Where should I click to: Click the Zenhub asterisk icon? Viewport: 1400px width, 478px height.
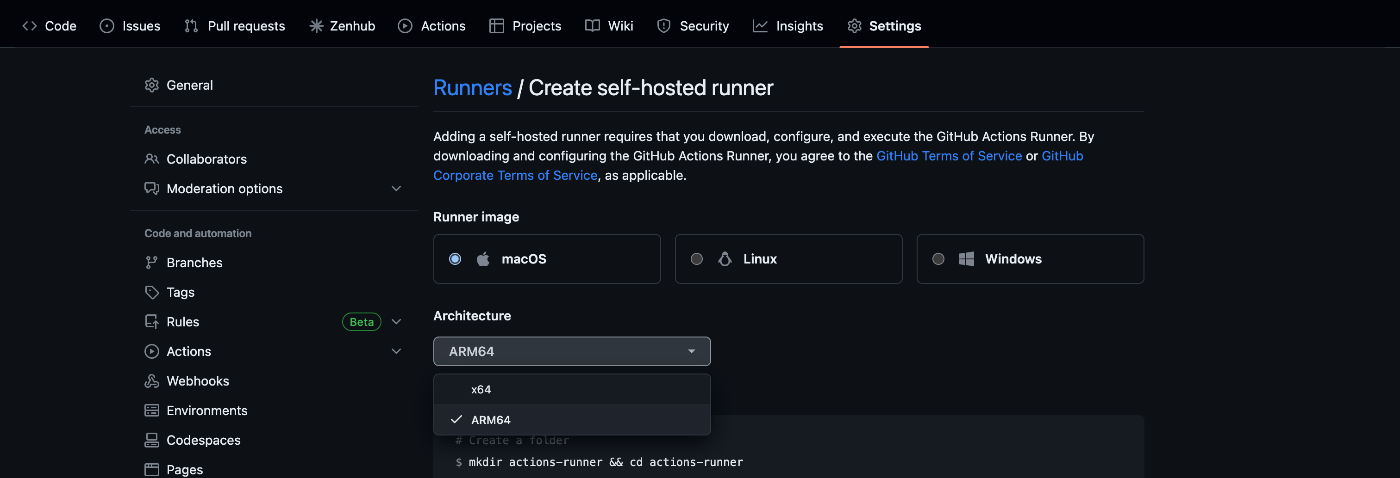316,26
